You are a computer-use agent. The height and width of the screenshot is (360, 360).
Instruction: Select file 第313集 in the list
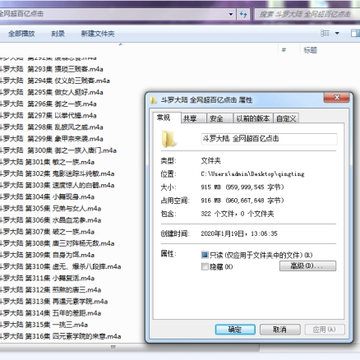[54, 301]
